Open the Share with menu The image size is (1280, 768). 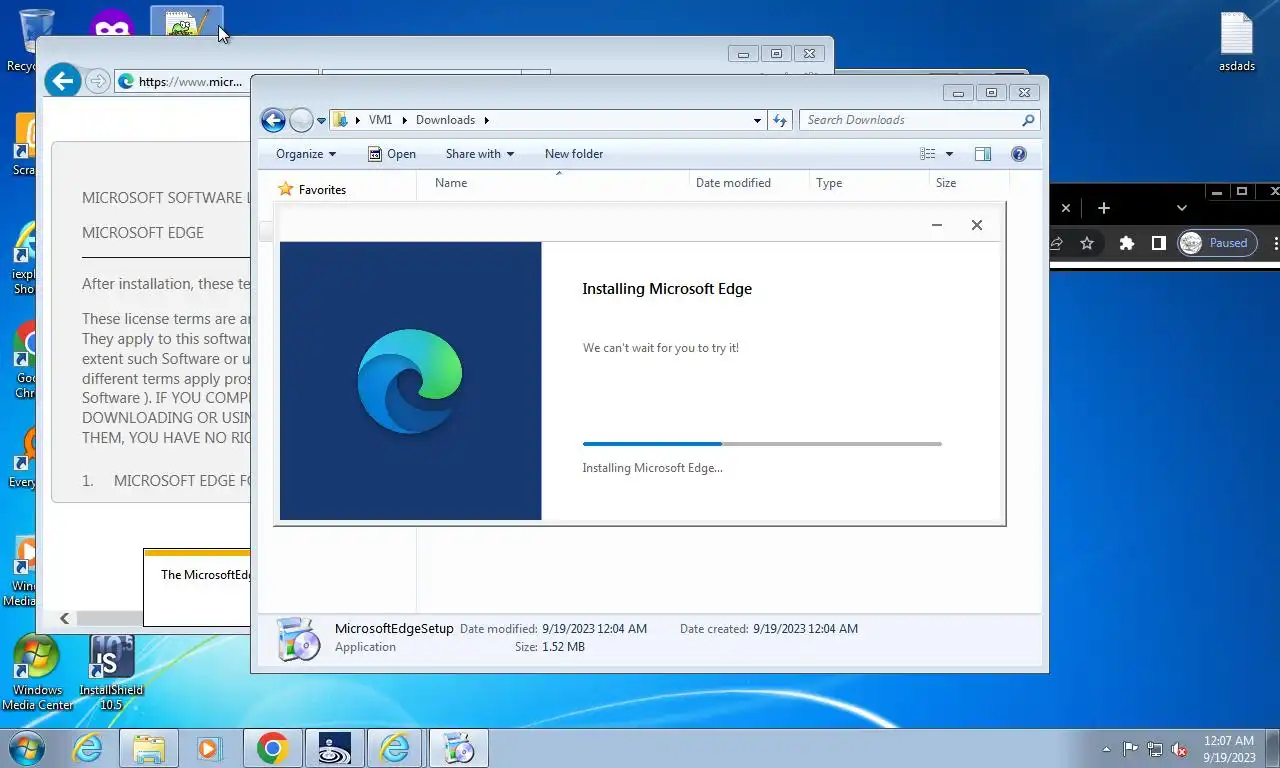[480, 154]
